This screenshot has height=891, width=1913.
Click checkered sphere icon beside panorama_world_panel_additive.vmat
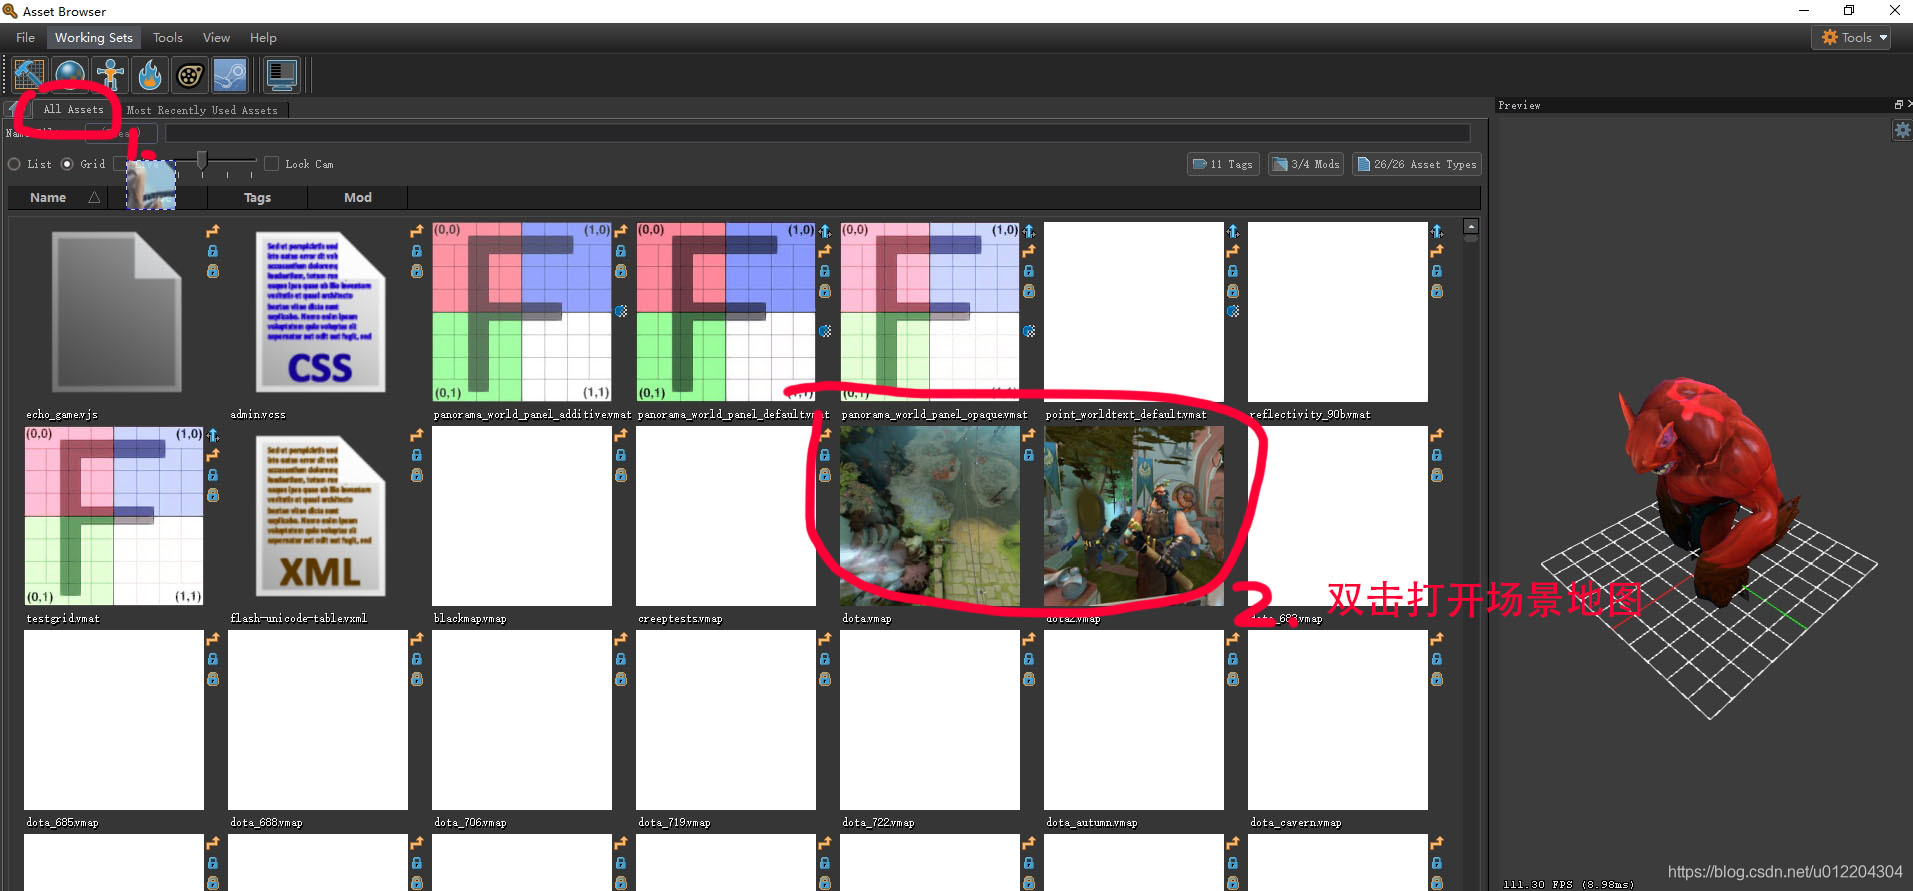tap(621, 311)
